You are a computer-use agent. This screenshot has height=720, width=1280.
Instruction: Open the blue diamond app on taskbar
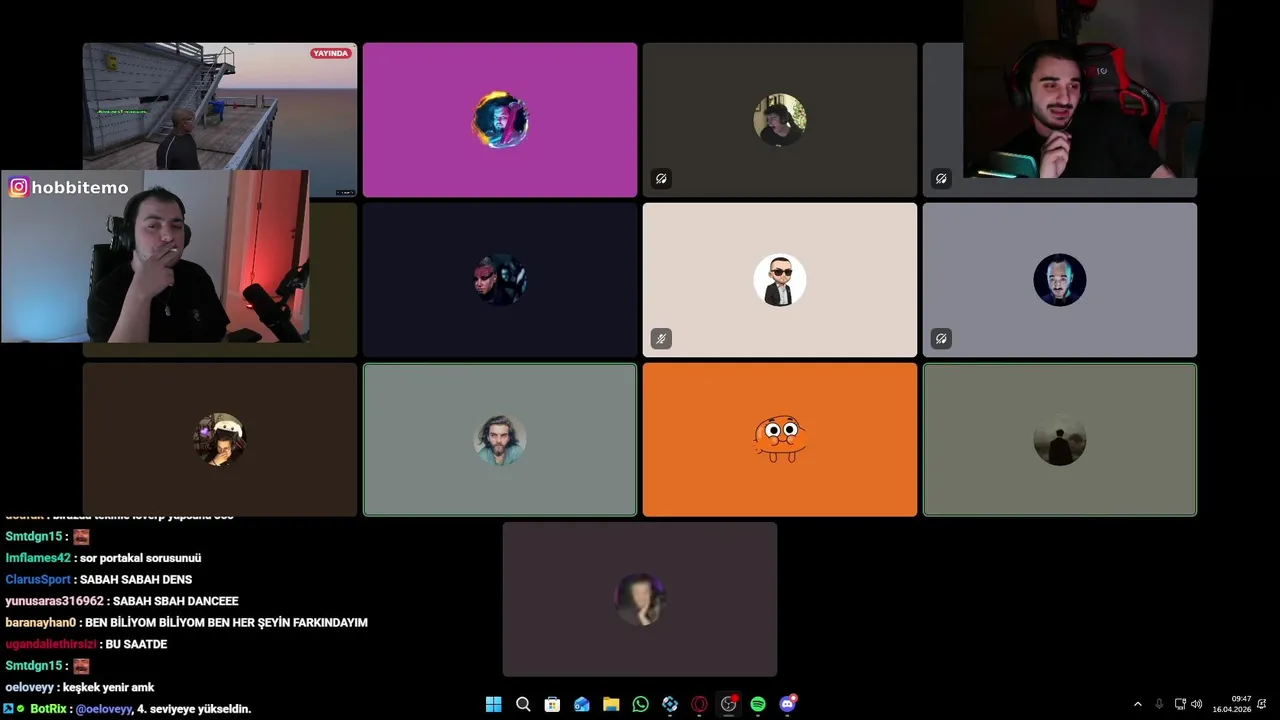tap(670, 704)
